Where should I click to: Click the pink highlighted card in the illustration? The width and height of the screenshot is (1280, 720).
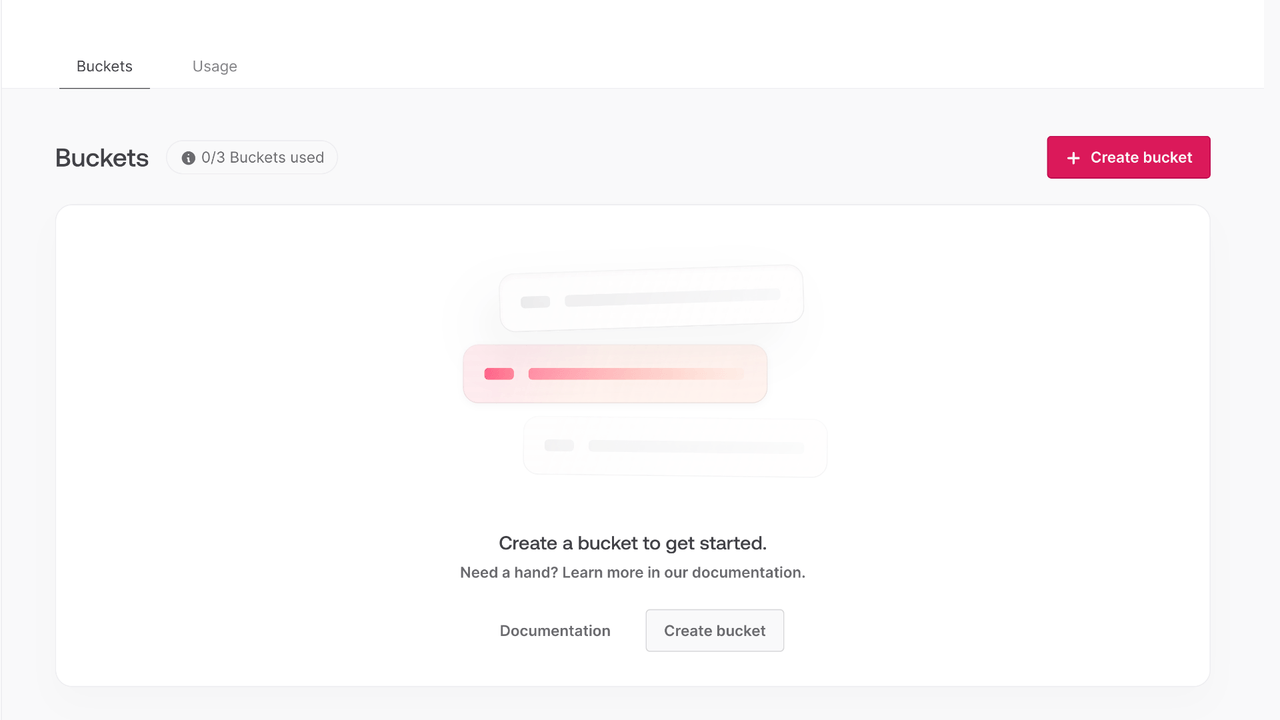[x=615, y=374]
